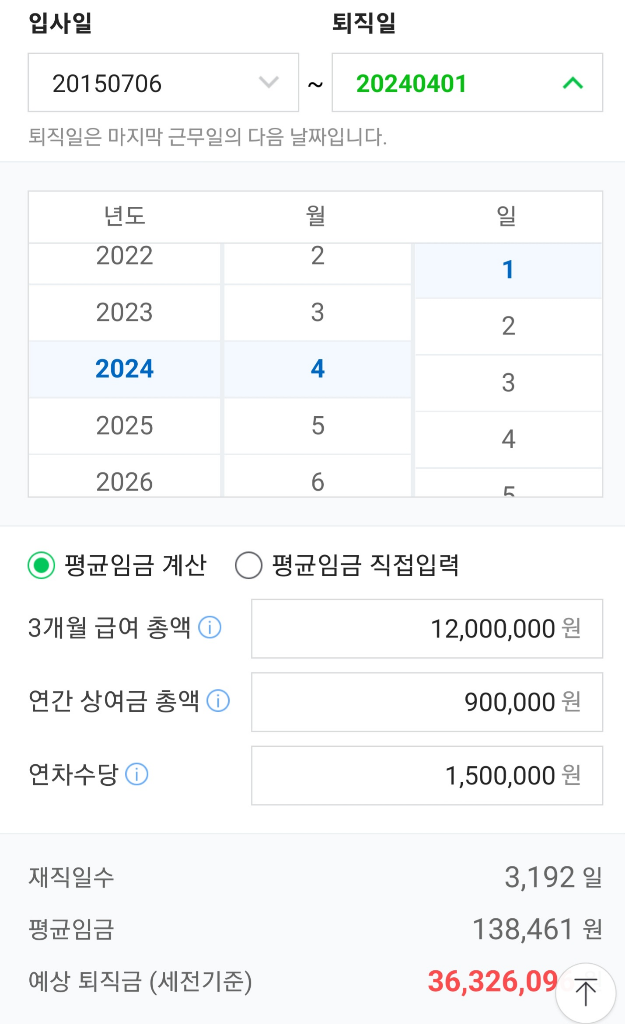Image resolution: width=625 pixels, height=1024 pixels.
Task: Pick year 2025 in date picker
Action: 124,426
